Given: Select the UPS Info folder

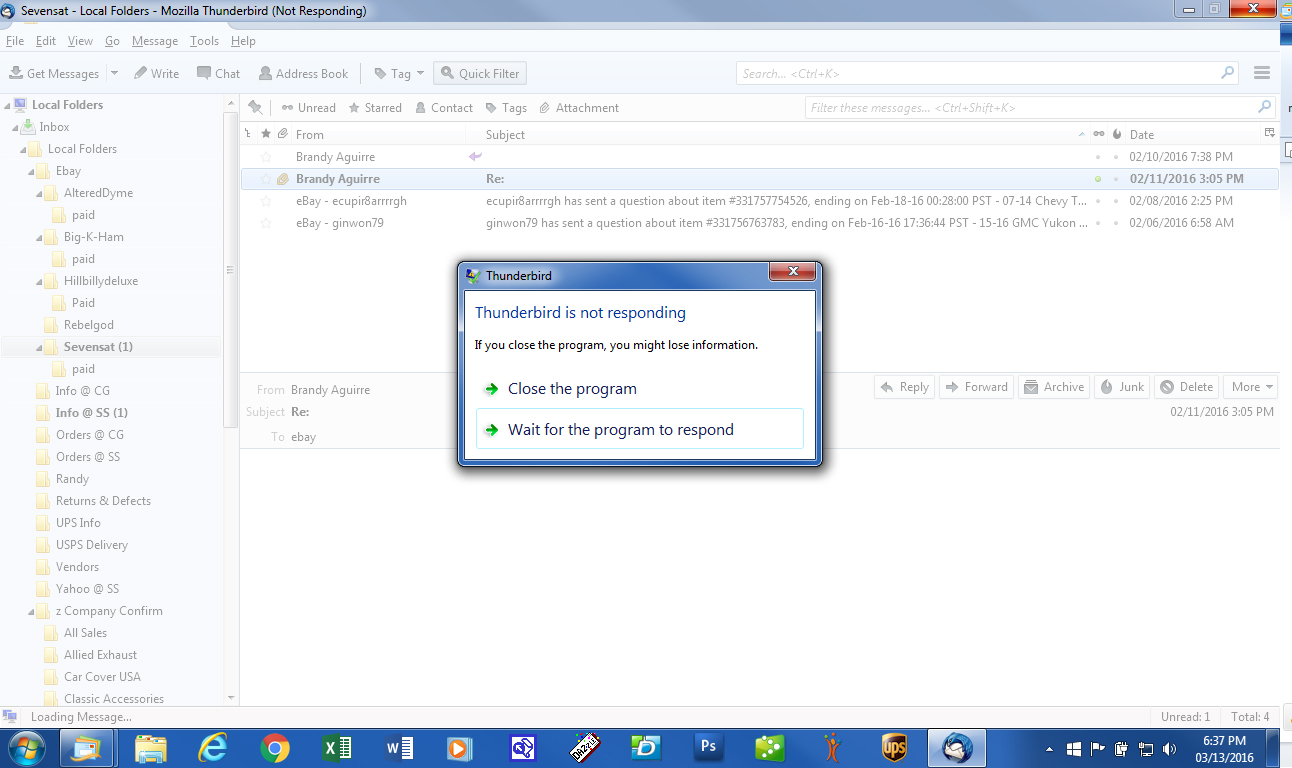Looking at the screenshot, I should [x=78, y=523].
